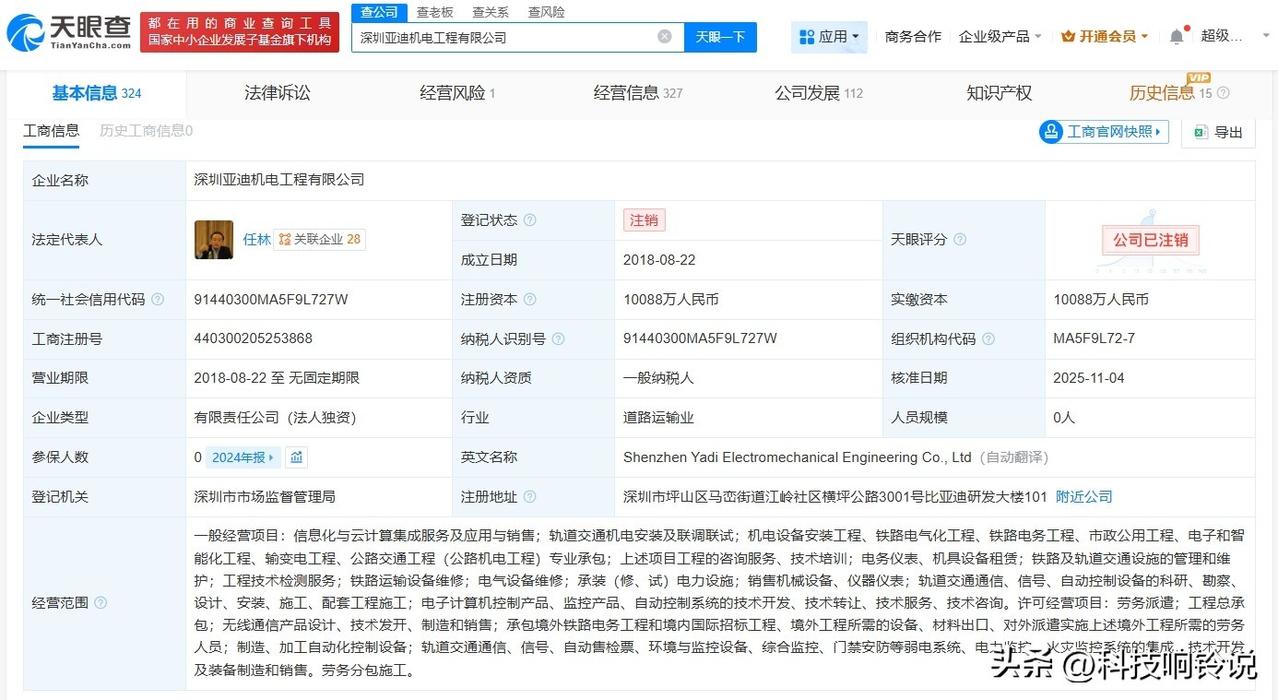Expand the 2024年报 year selector

coord(244,457)
